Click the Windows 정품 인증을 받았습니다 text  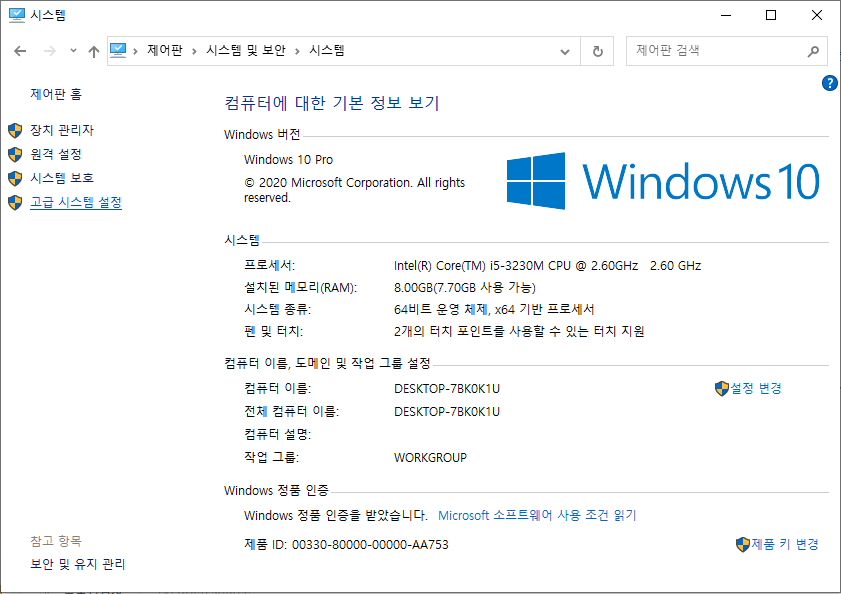point(335,515)
